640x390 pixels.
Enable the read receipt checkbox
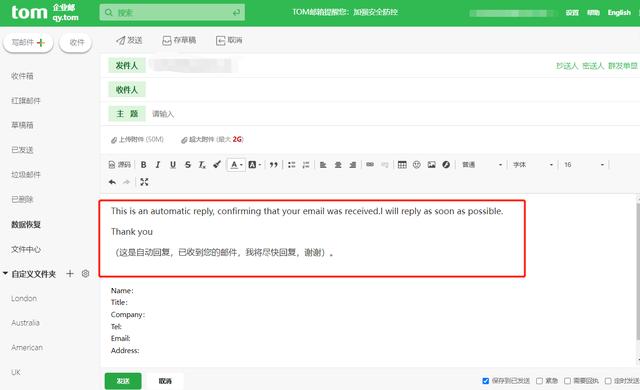567,381
